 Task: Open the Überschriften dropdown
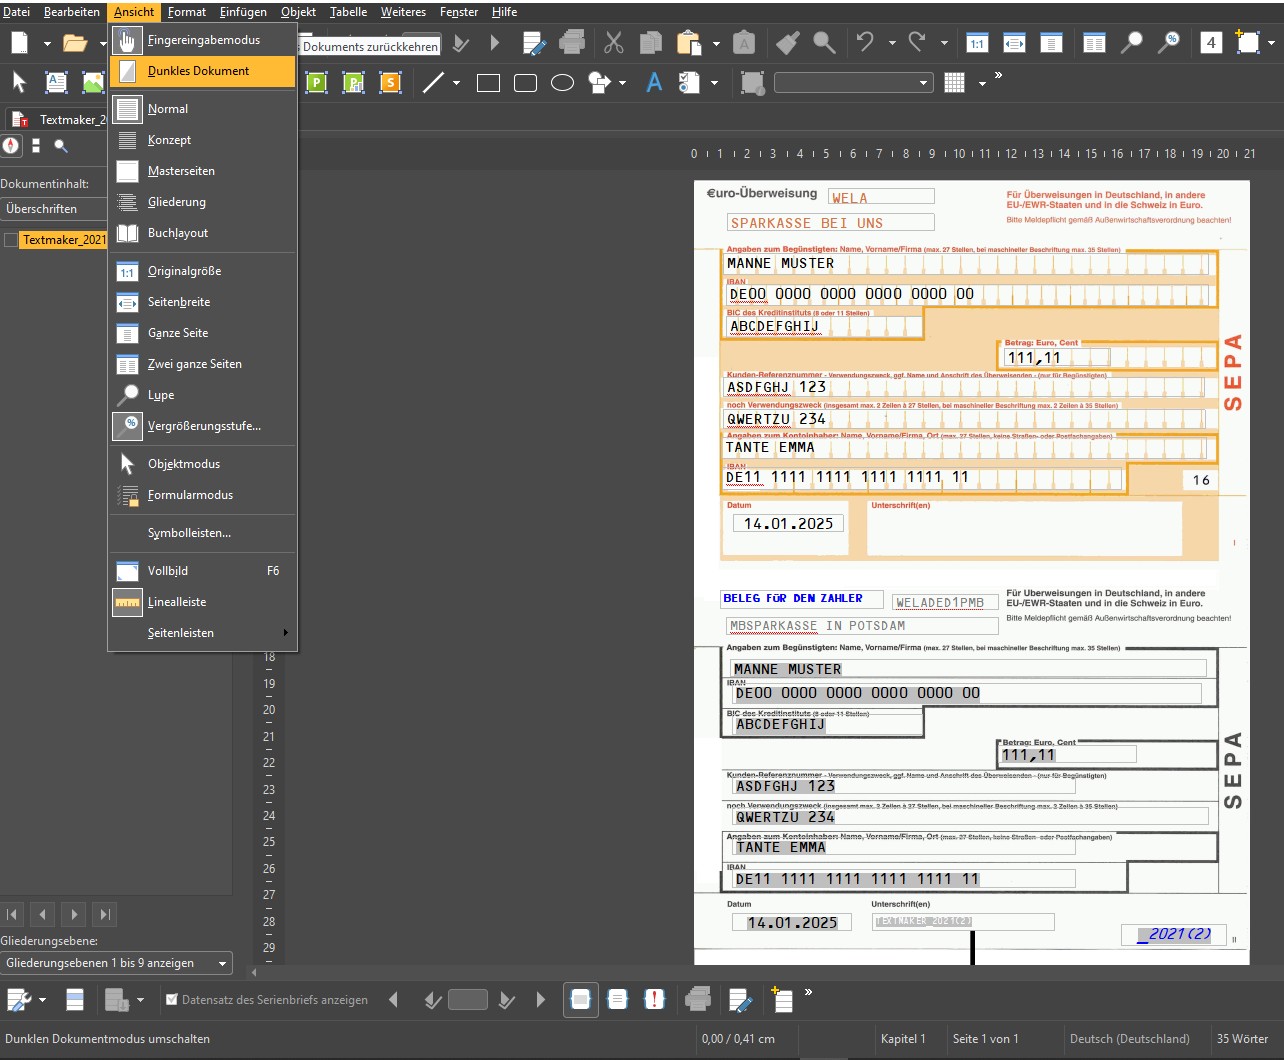click(54, 209)
